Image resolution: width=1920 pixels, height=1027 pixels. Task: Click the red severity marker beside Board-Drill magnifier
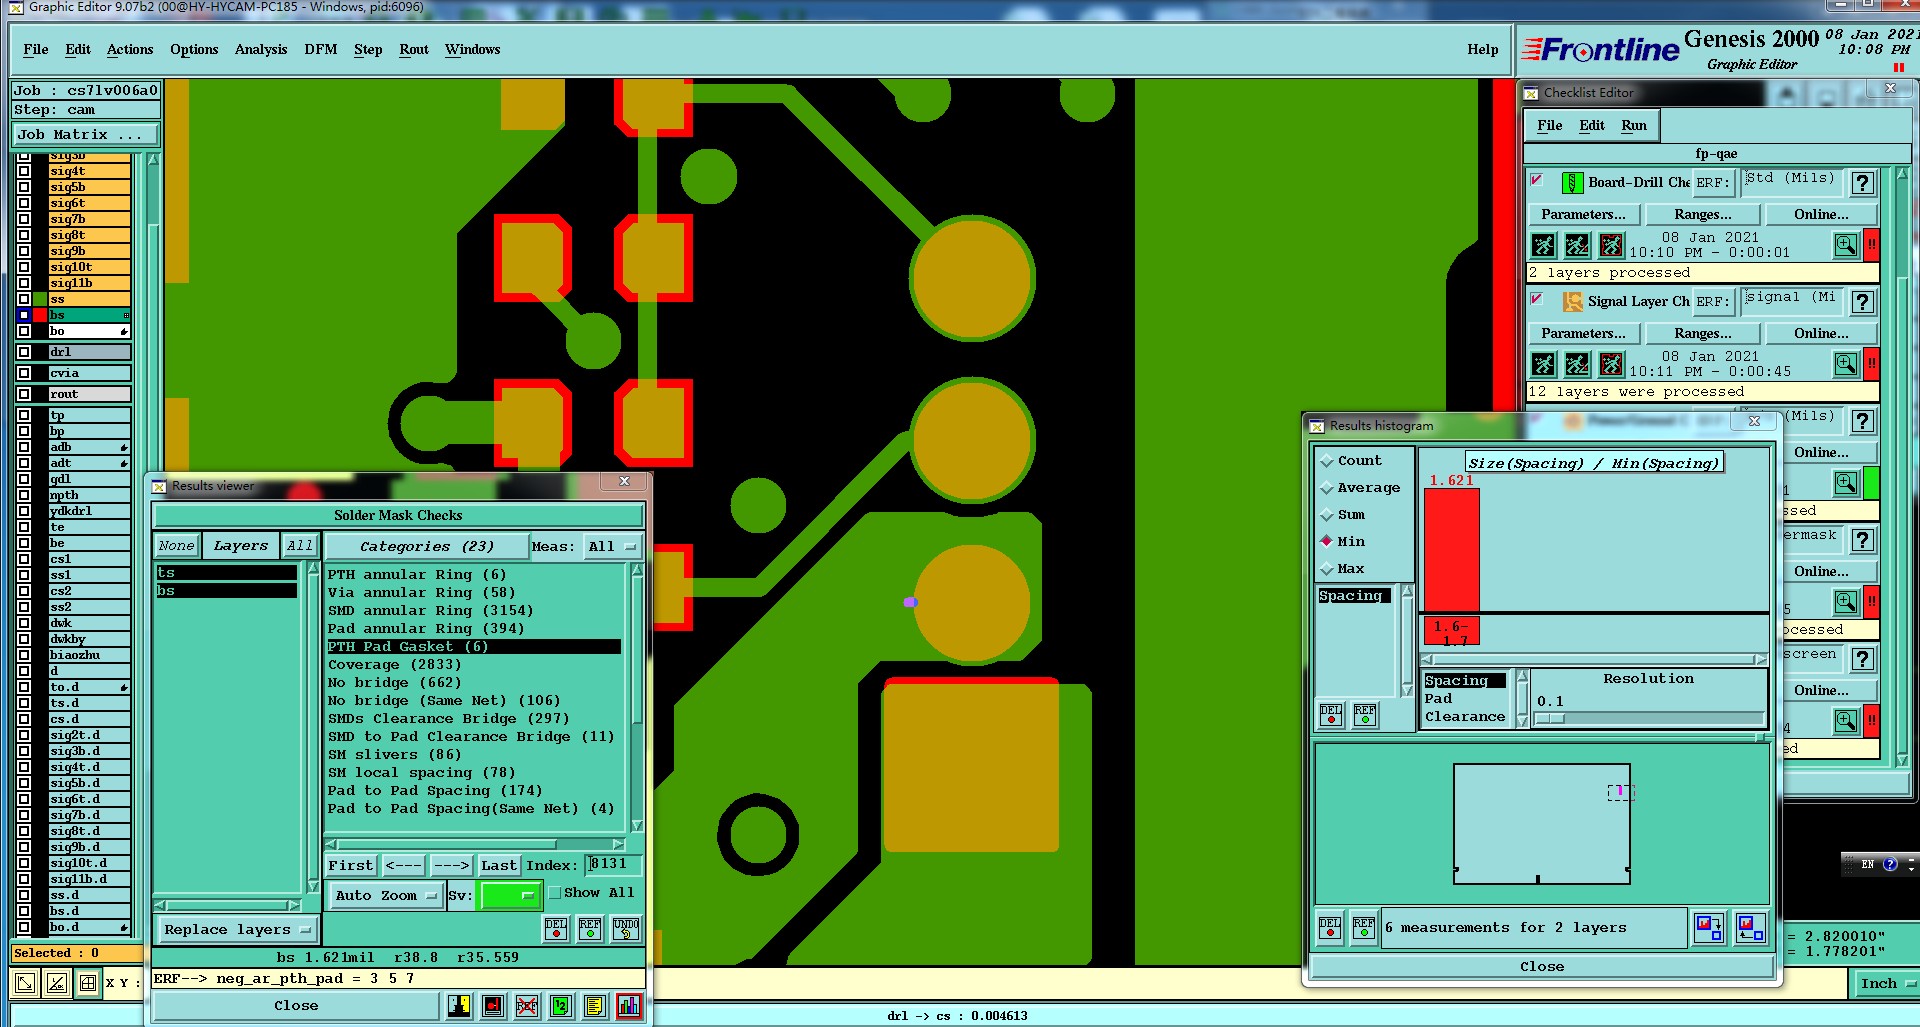(x=1871, y=245)
